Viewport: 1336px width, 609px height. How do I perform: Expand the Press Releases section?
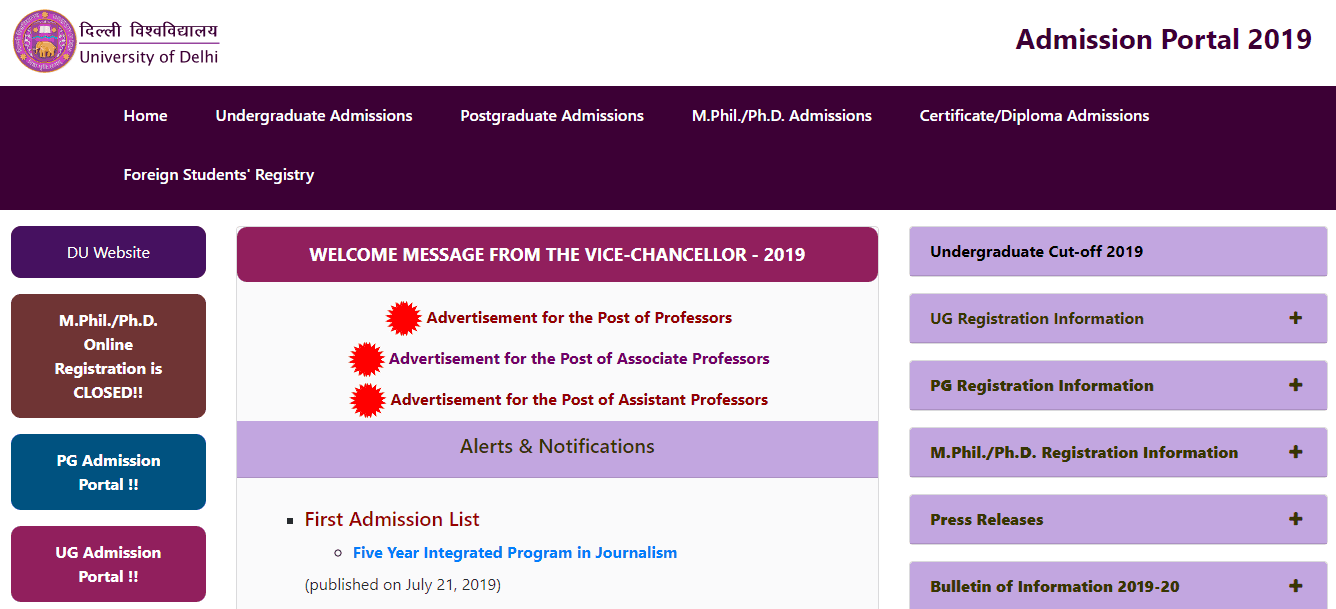tap(1295, 519)
